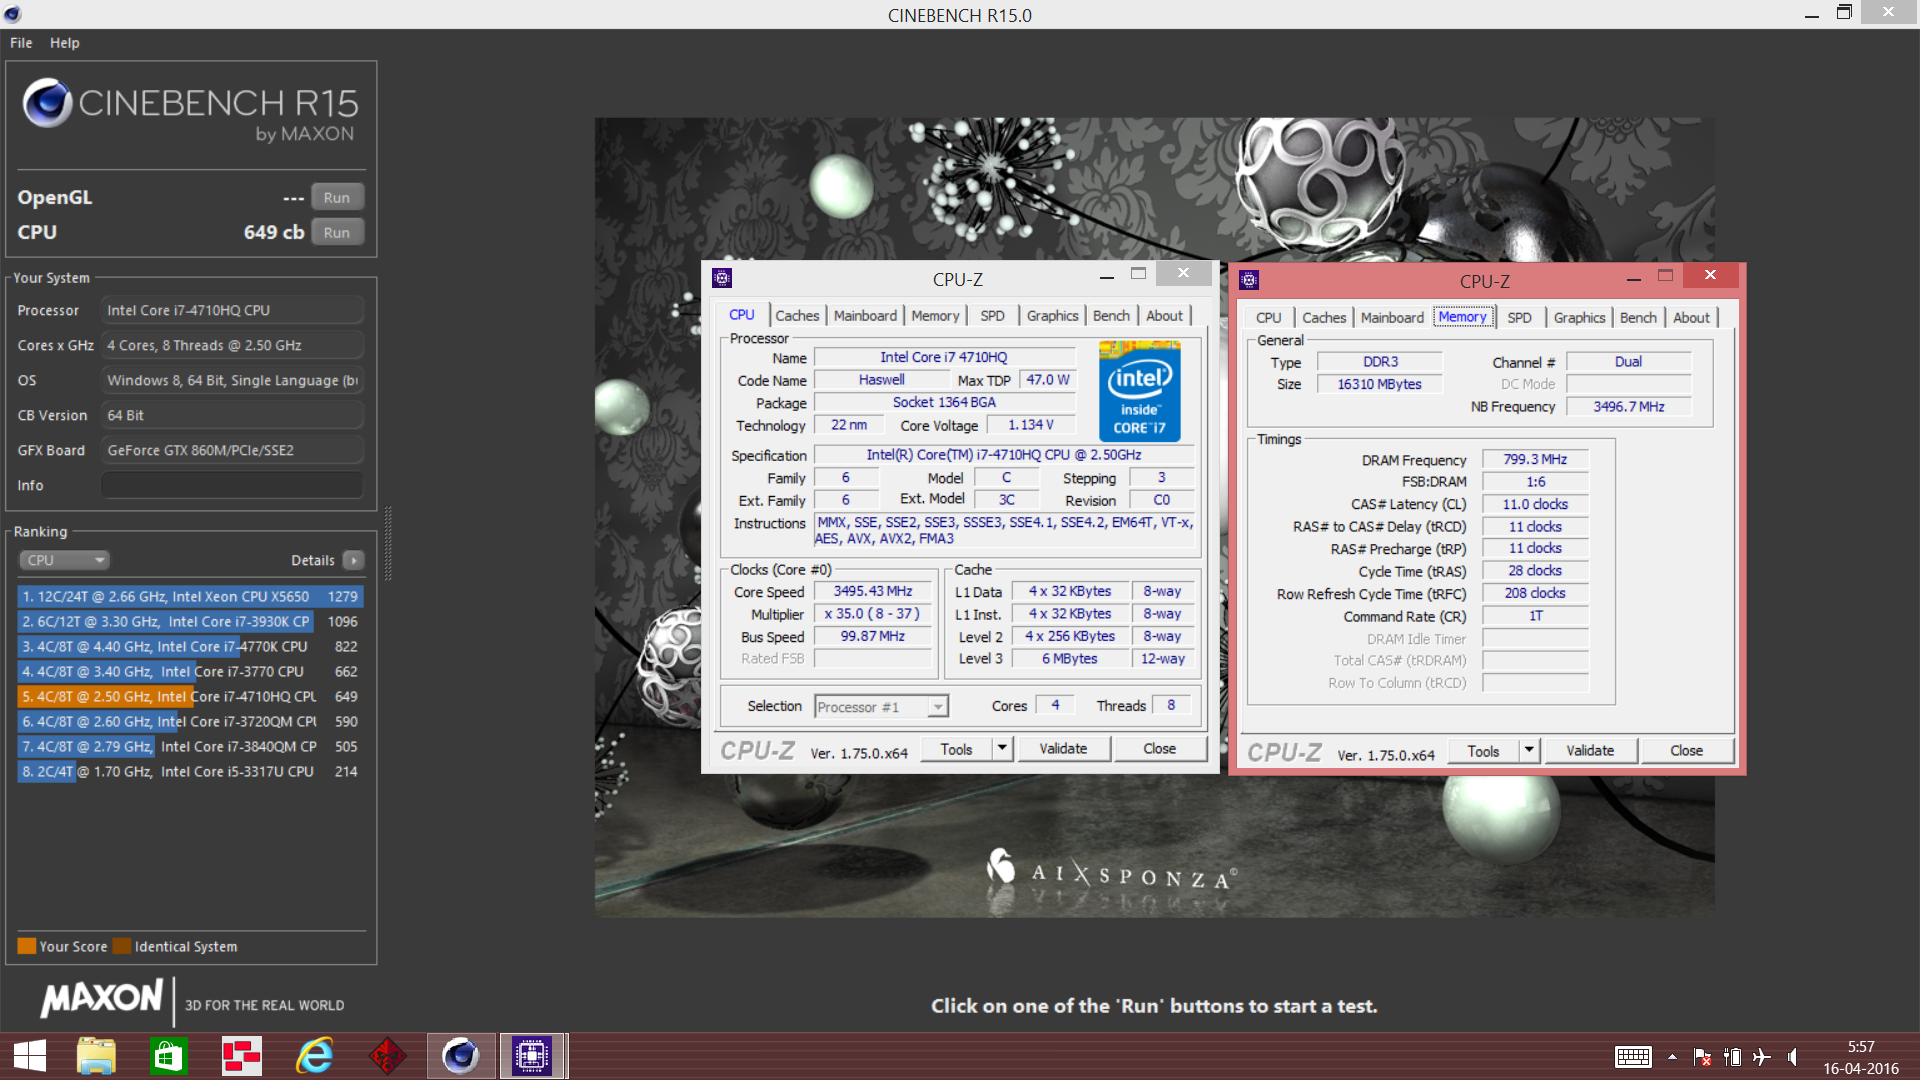Image resolution: width=1920 pixels, height=1080 pixels.
Task: Open the taskbar clock and date
Action: 1860,1057
